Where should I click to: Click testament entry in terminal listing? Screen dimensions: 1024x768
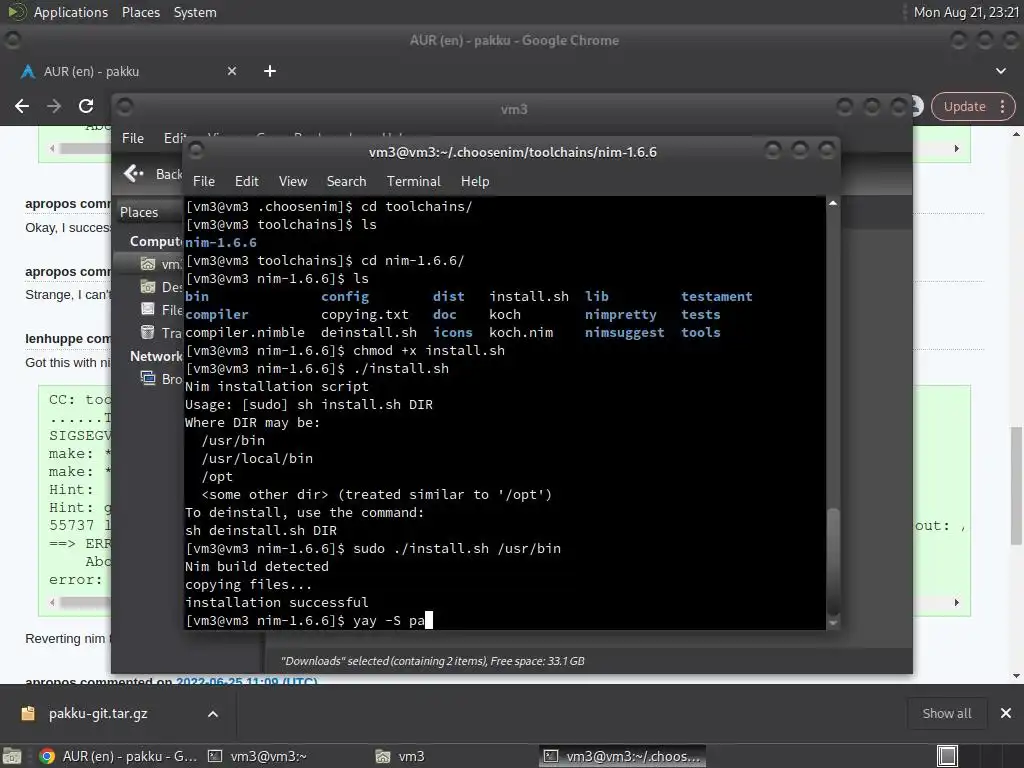tap(716, 296)
